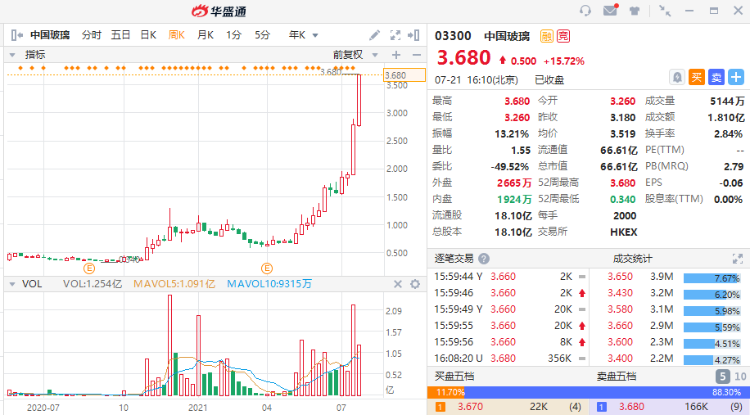Image resolution: width=750 pixels, height=415 pixels.
Task: Open VOL indicator settings gear
Action: (415, 284)
